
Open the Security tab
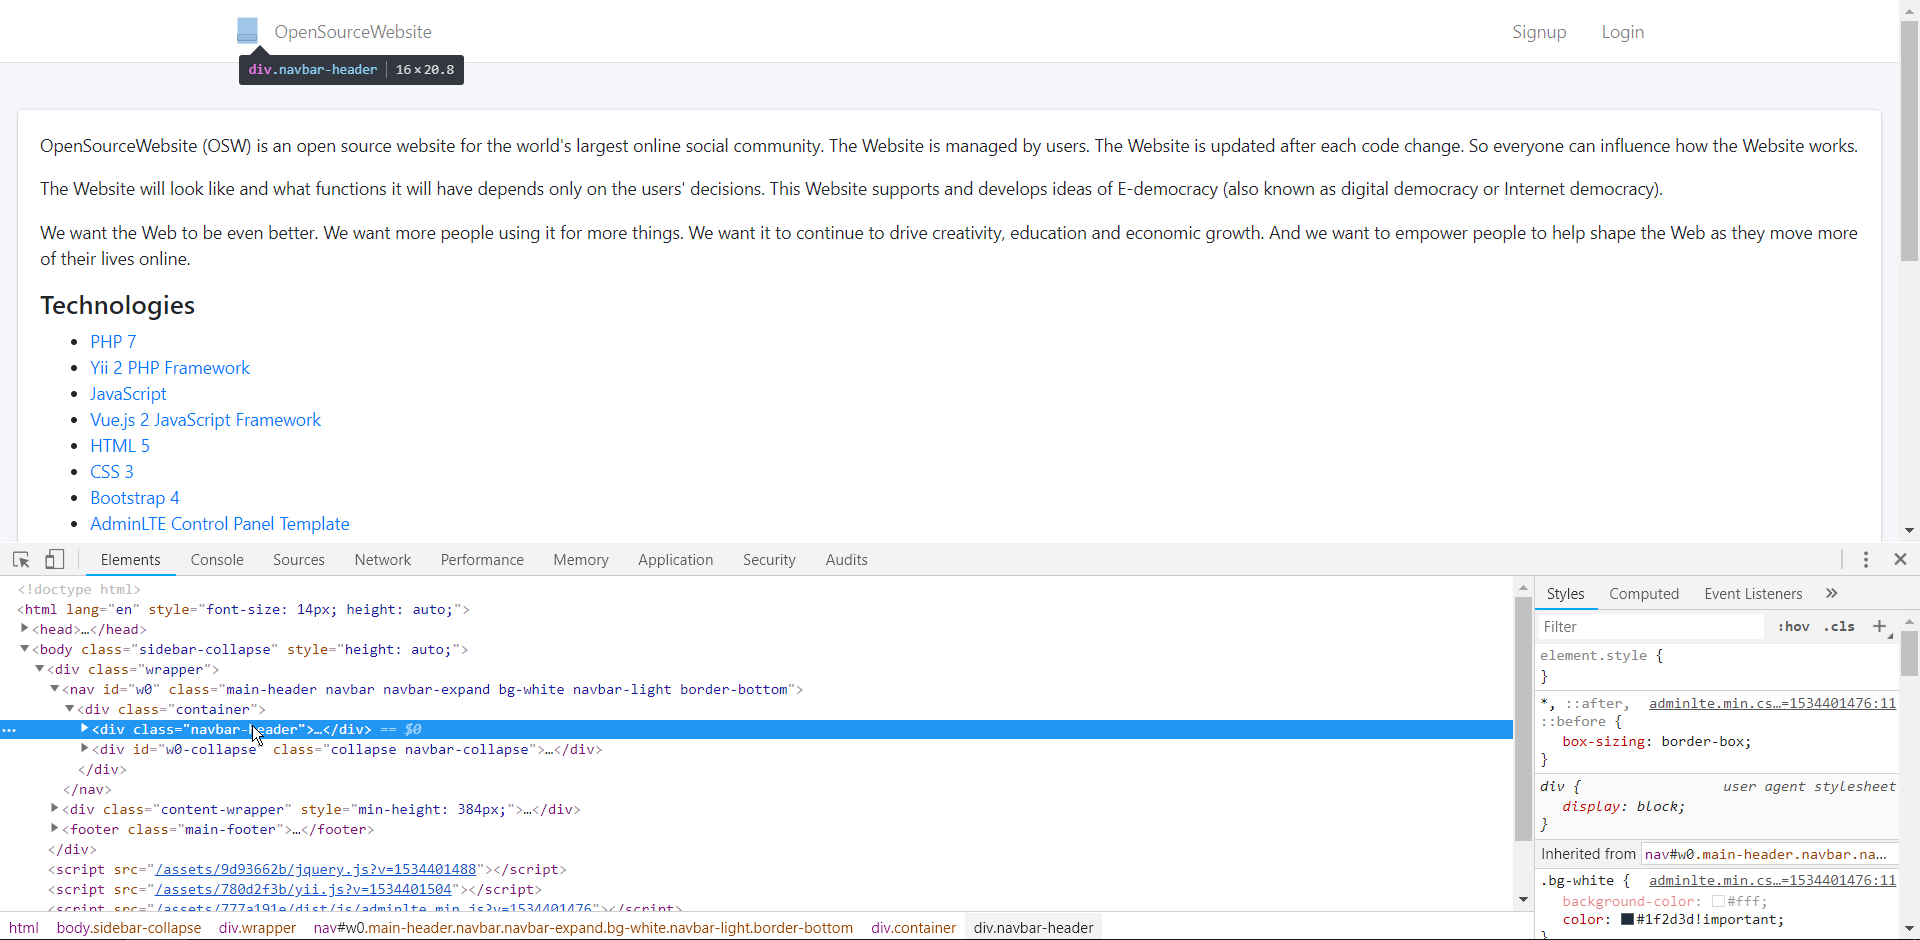(x=769, y=560)
